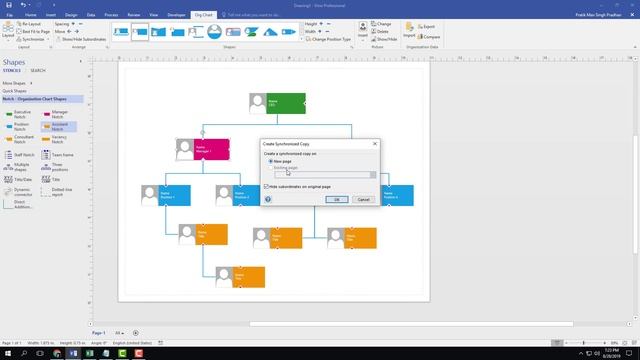The height and width of the screenshot is (360, 640).
Task: Select the third shape style in the gallery
Action: click(158, 31)
